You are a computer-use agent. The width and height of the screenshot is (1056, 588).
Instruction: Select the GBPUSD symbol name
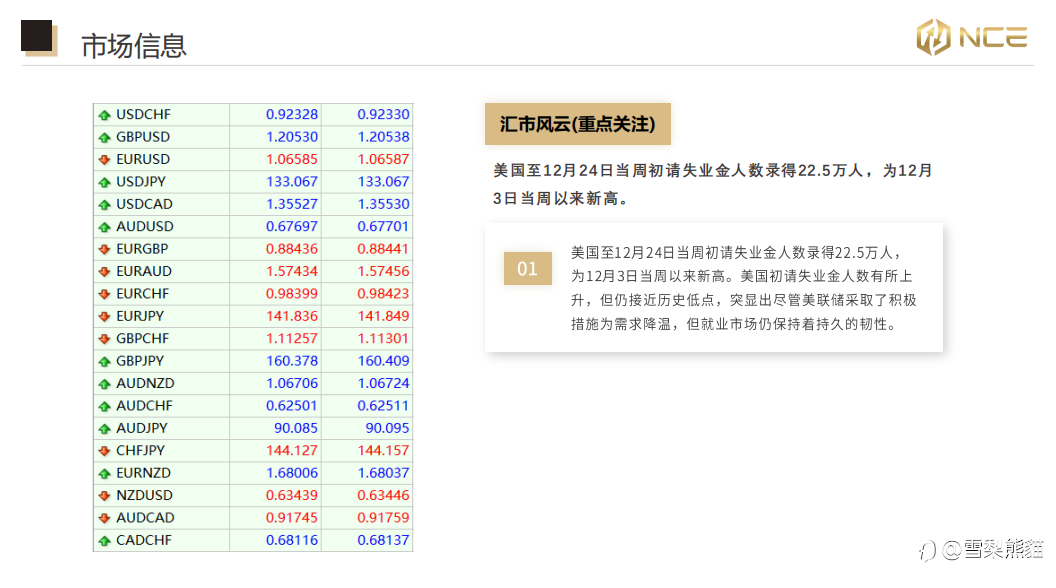(143, 137)
